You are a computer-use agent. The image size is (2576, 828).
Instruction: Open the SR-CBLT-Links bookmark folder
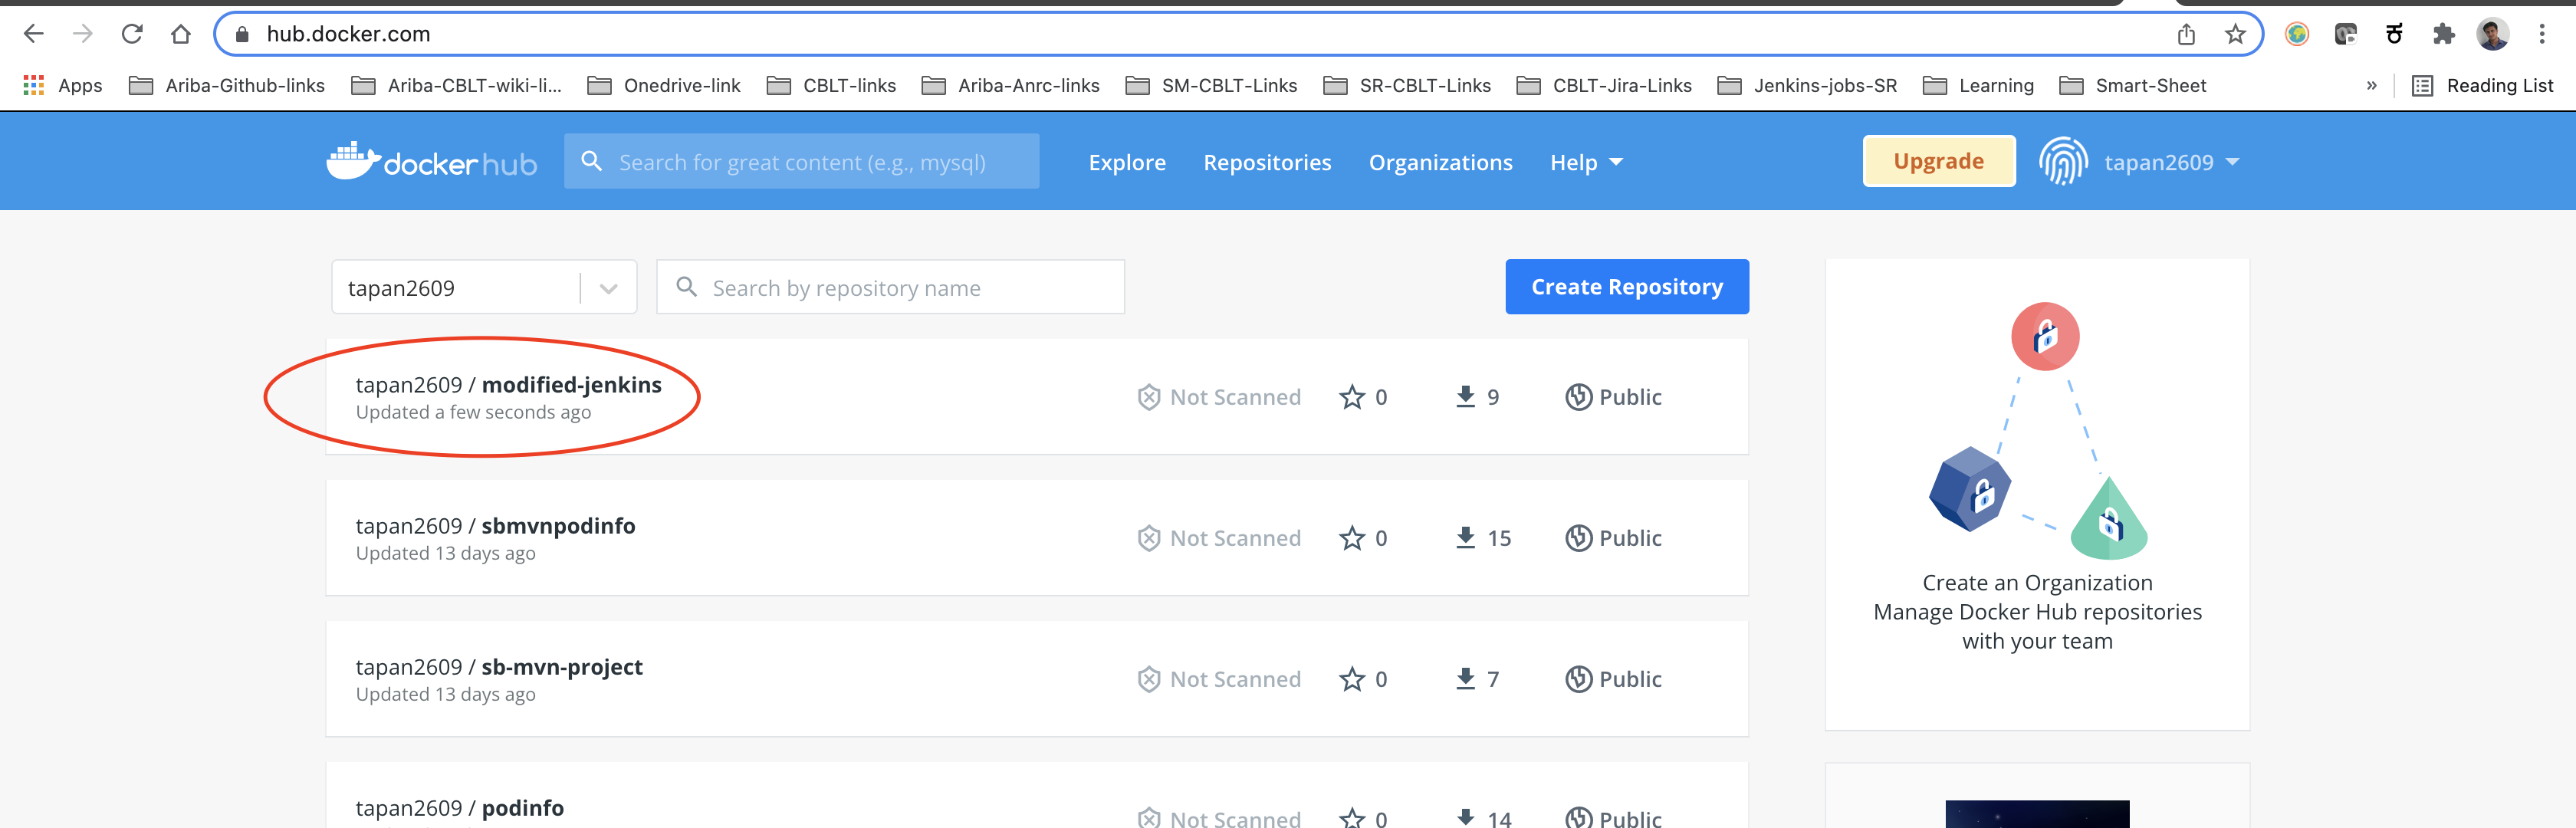[x=1406, y=86]
